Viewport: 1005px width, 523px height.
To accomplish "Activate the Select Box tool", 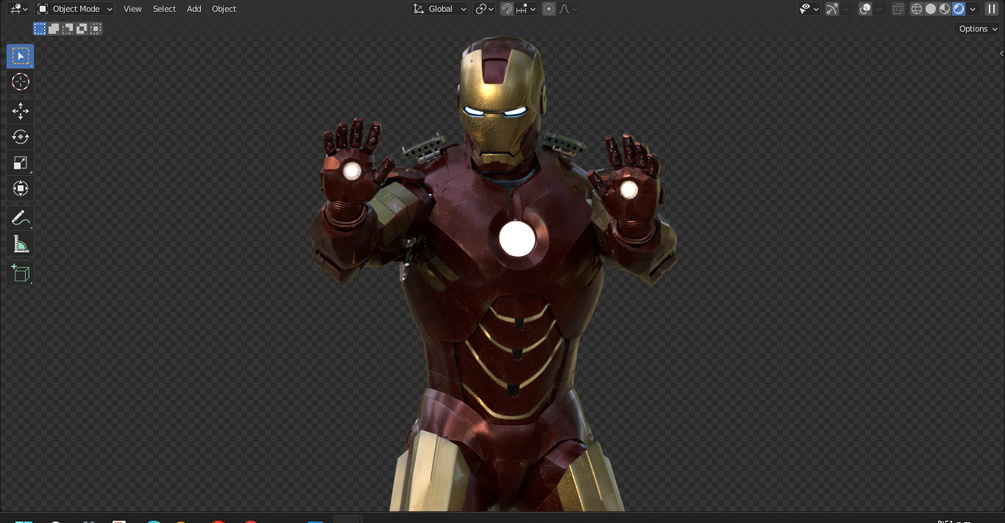I will pyautogui.click(x=21, y=56).
